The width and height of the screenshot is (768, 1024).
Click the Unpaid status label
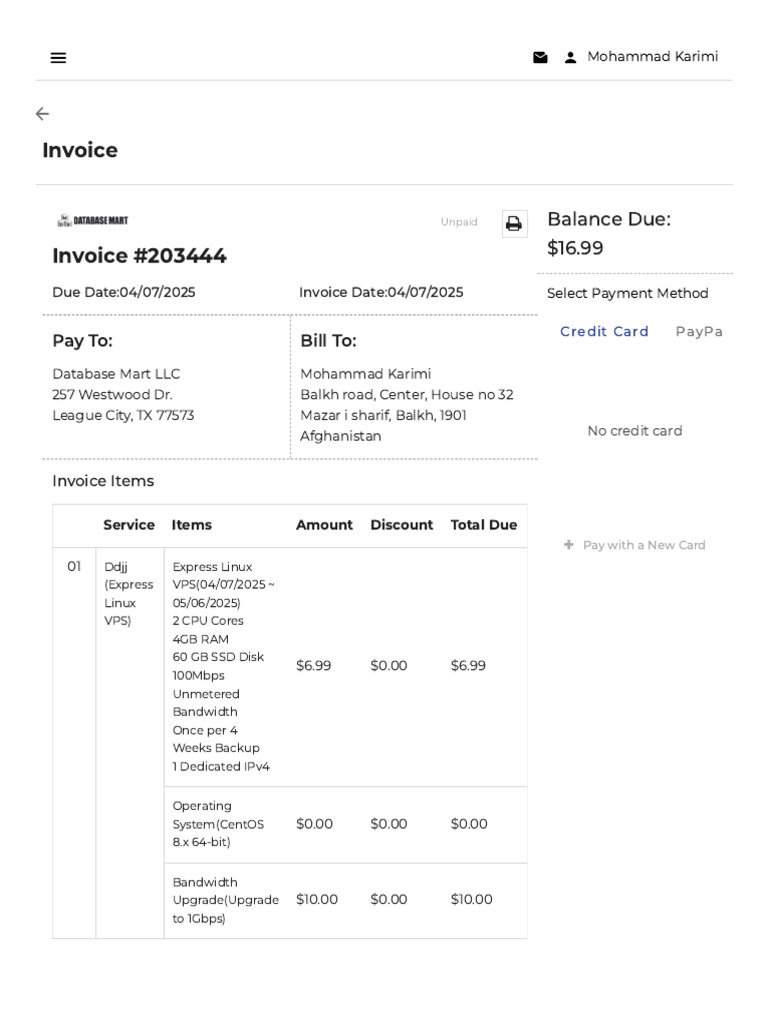[x=459, y=222]
